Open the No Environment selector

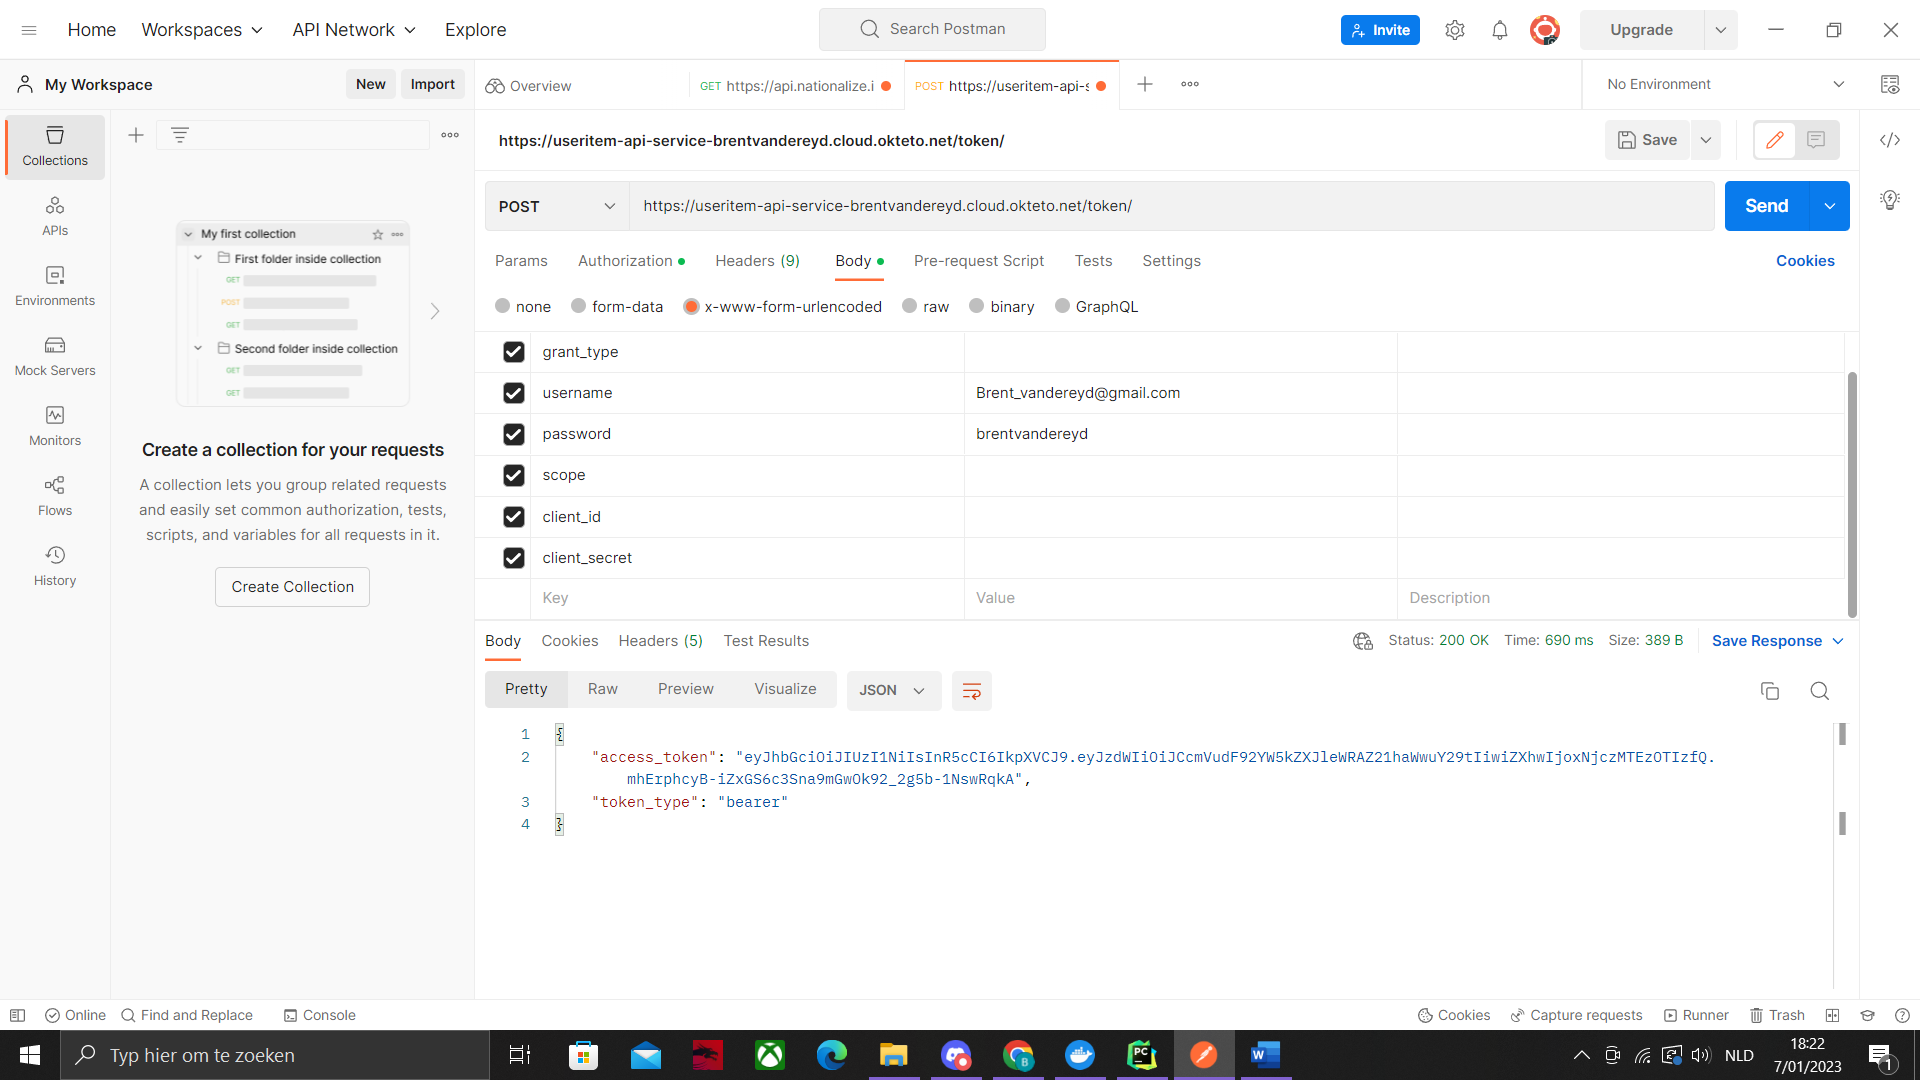pos(1720,84)
